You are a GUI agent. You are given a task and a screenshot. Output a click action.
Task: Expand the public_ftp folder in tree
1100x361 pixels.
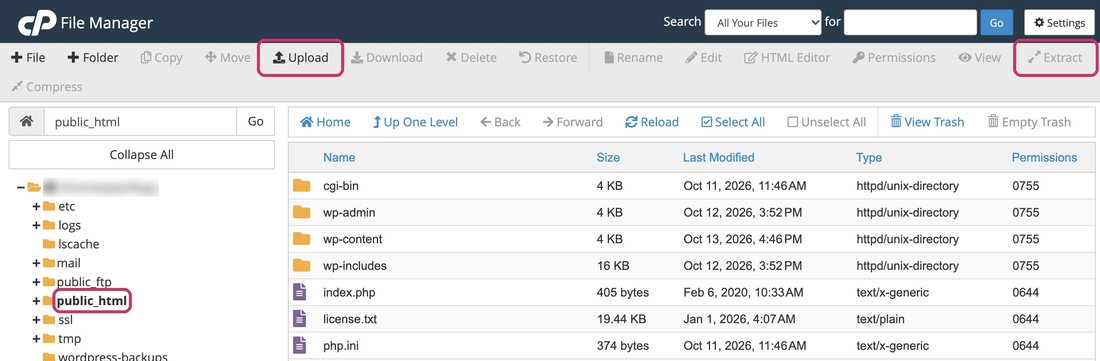[x=36, y=282]
